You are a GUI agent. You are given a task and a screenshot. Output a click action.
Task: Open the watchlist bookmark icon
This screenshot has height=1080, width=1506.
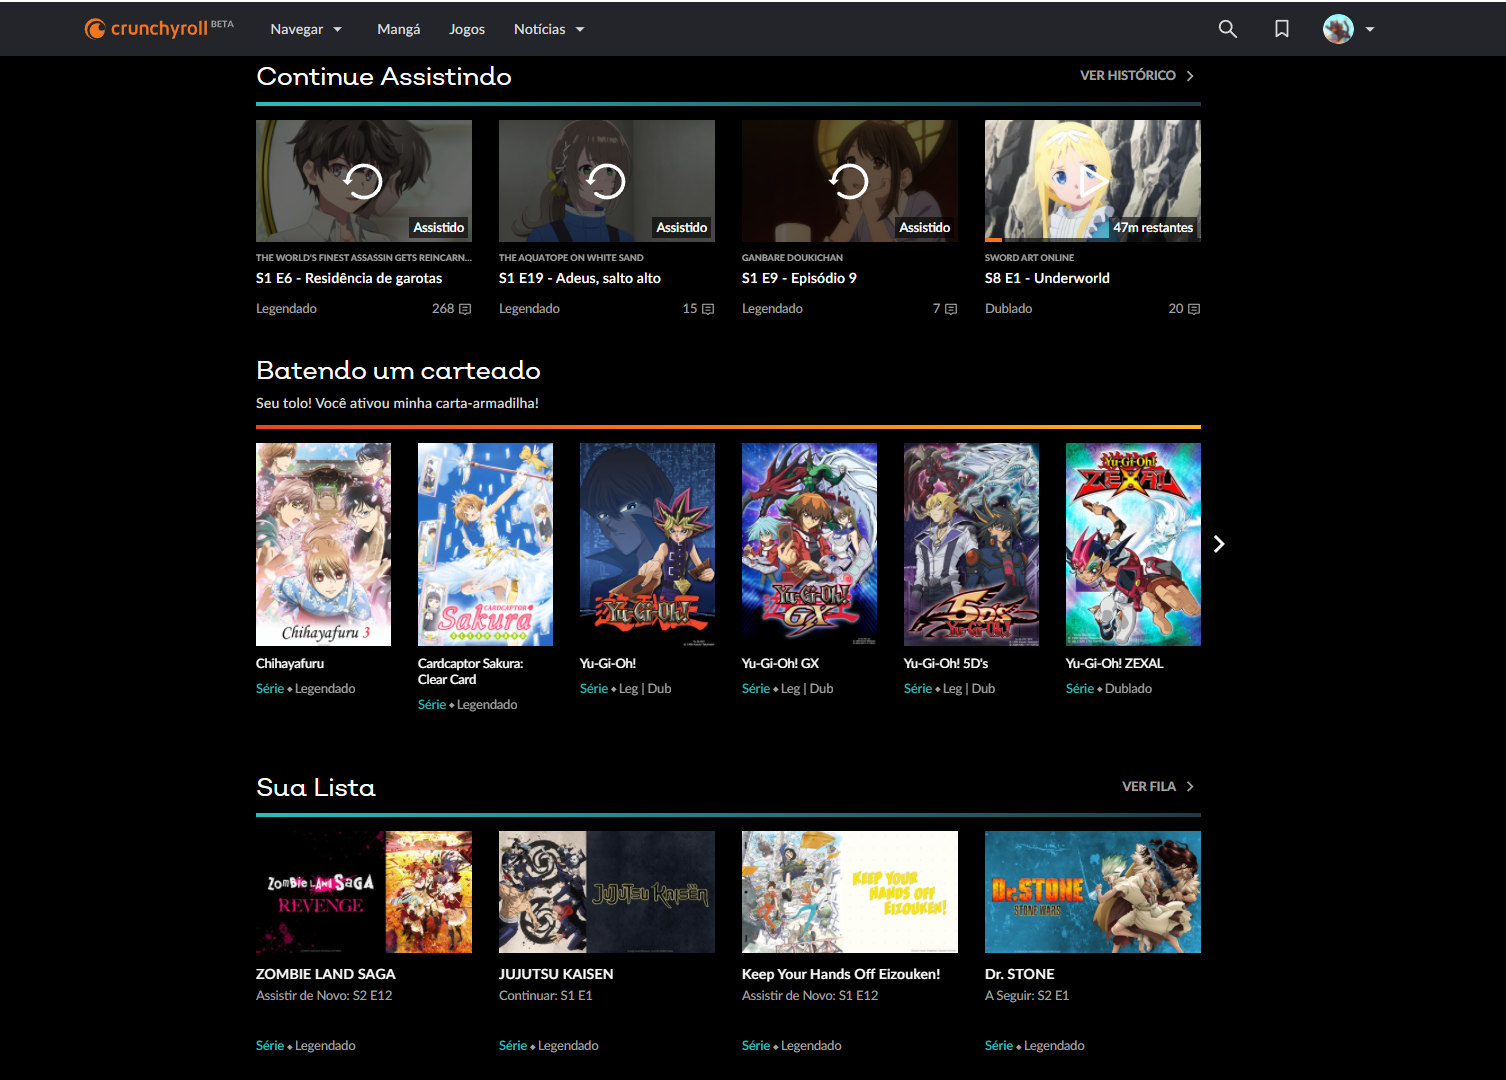[x=1282, y=29]
